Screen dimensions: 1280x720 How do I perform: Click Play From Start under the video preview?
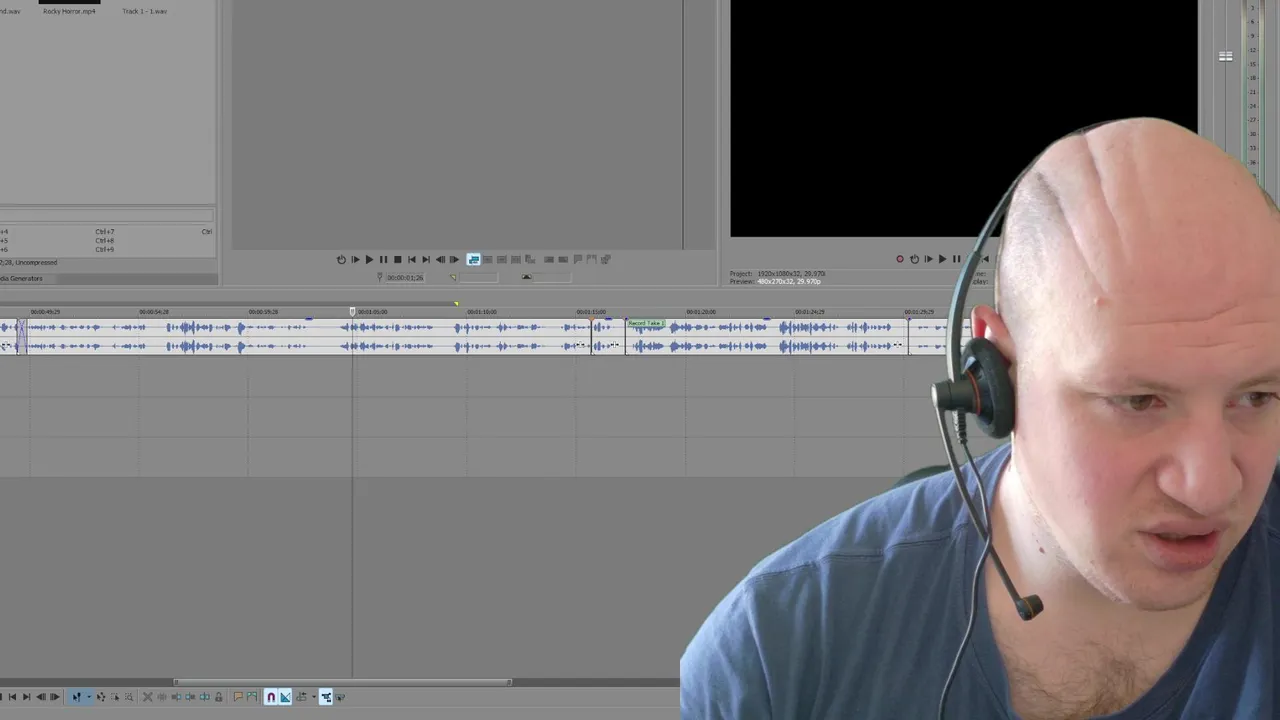coord(928,259)
